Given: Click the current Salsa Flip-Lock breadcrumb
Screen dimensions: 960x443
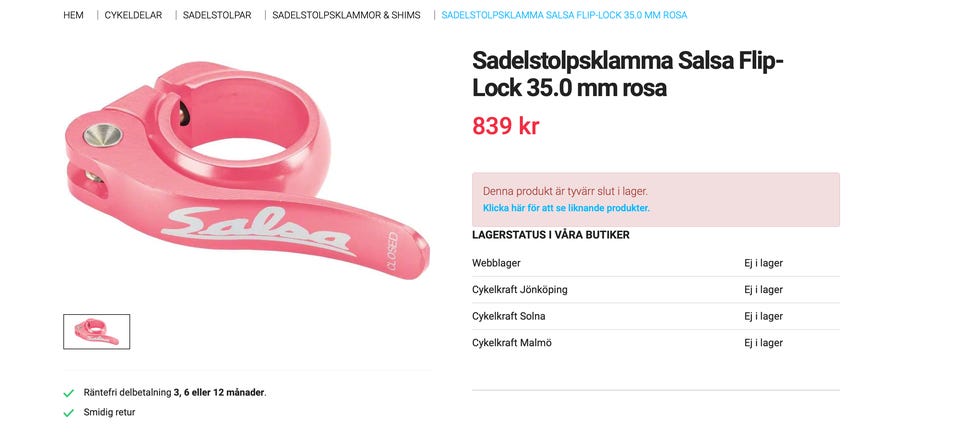Looking at the screenshot, I should coord(564,15).
